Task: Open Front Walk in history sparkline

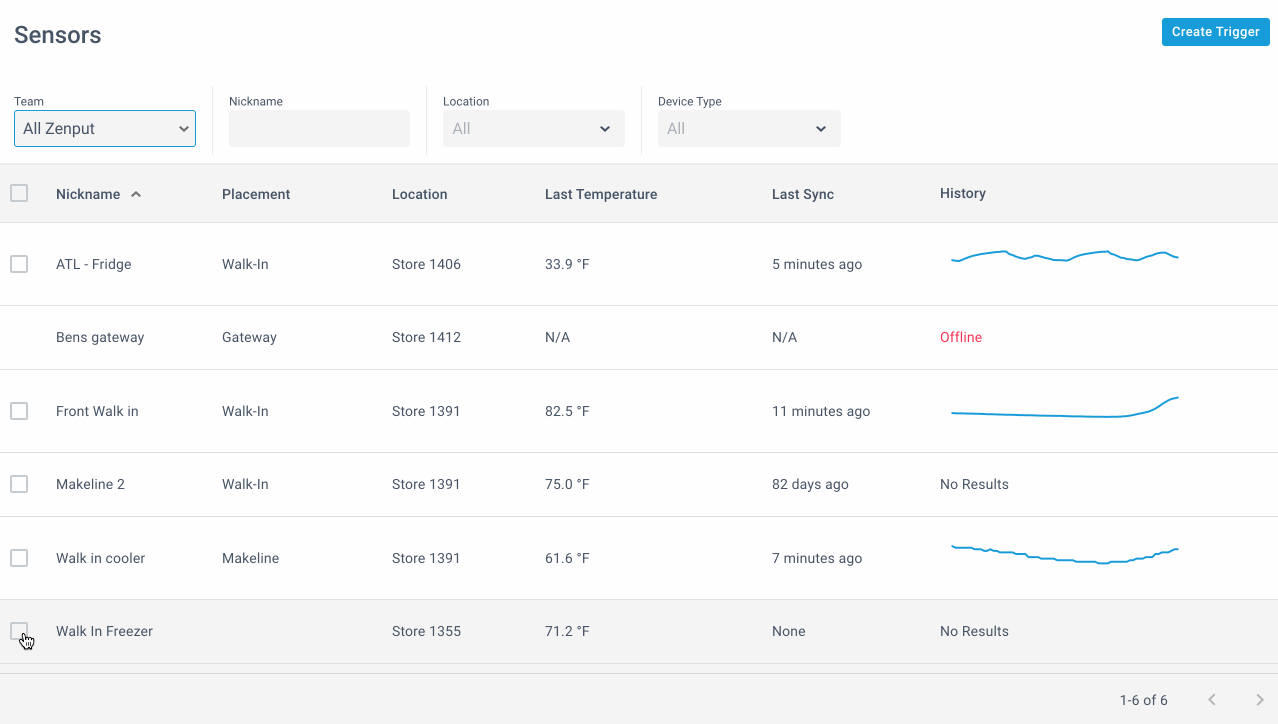Action: pos(1065,407)
